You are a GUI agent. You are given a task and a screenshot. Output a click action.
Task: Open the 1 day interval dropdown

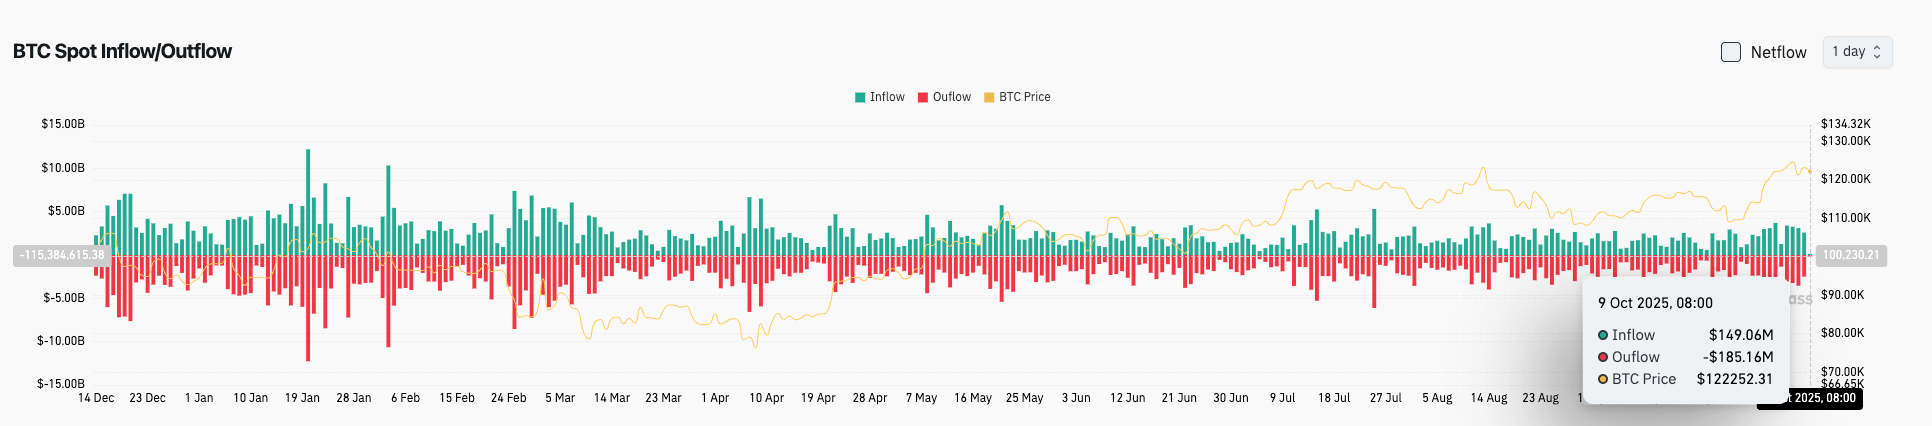coord(1856,52)
